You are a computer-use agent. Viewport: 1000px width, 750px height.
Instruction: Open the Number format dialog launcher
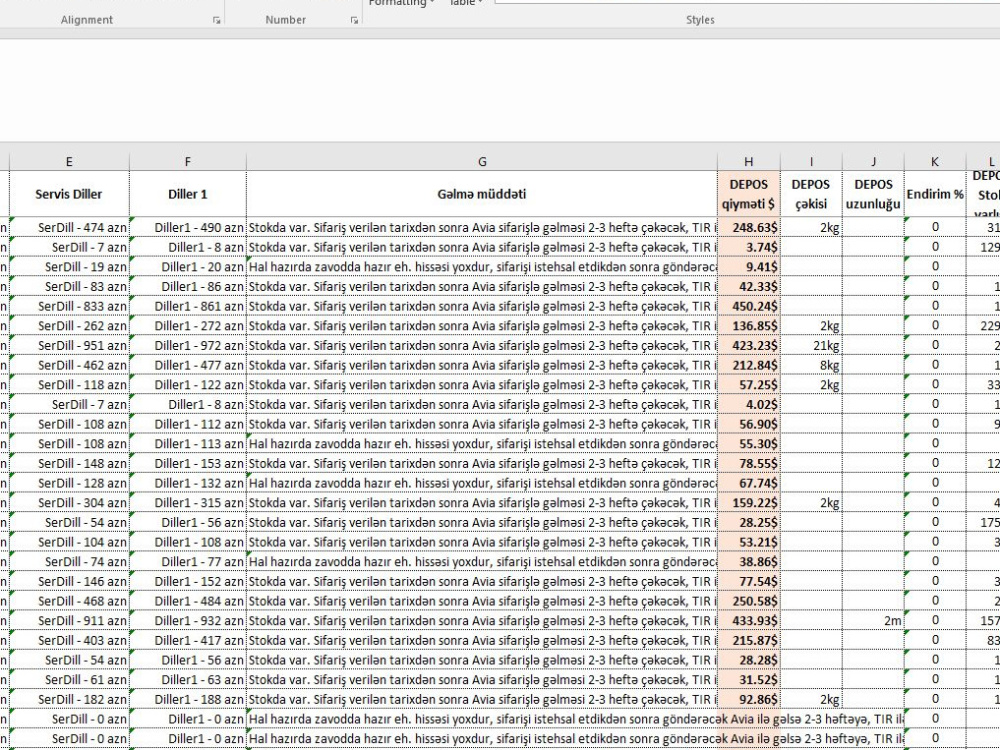(x=354, y=20)
